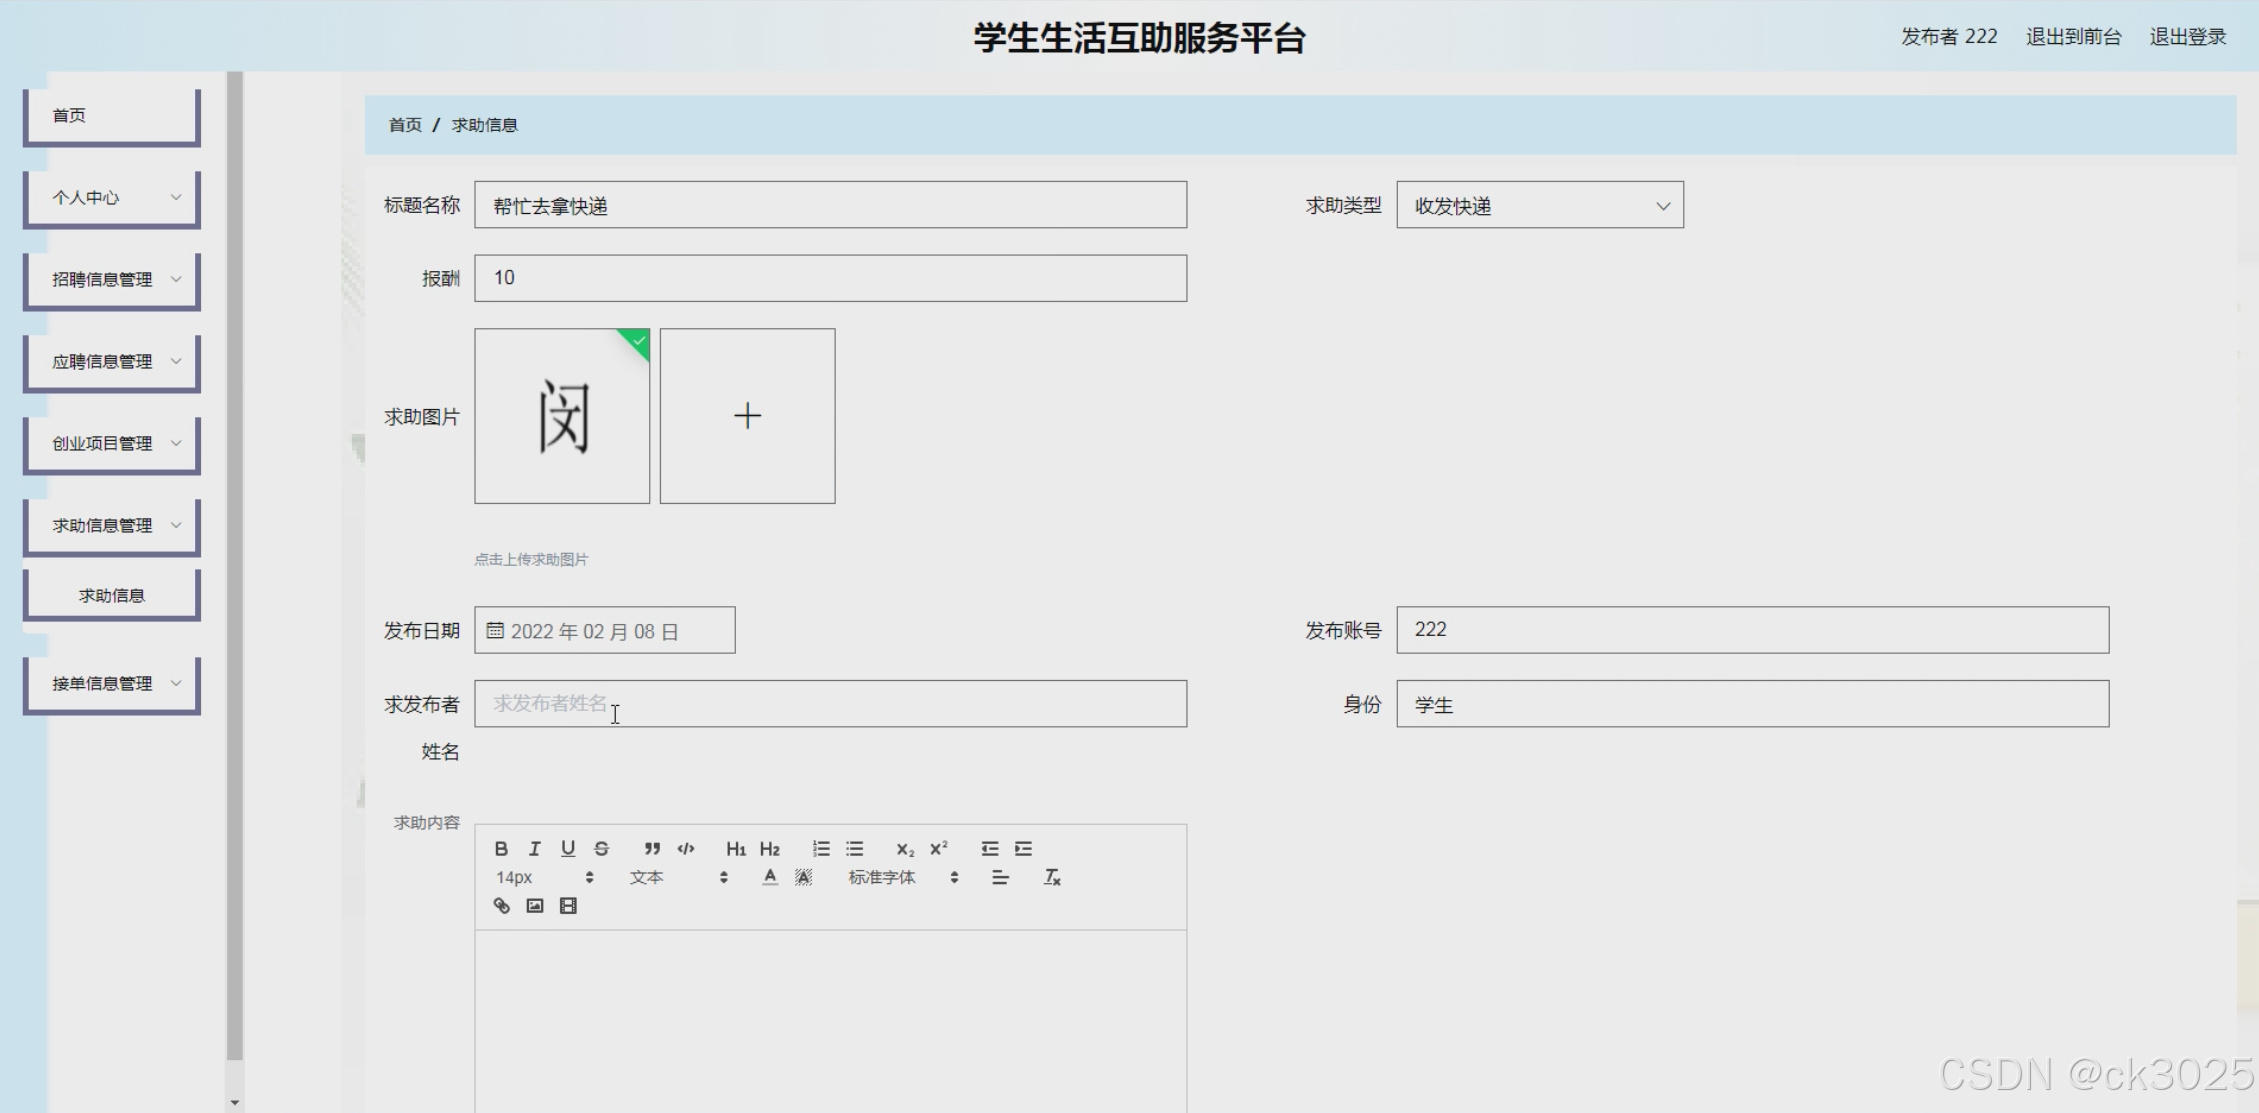Image resolution: width=2259 pixels, height=1113 pixels.
Task: Insert a video into the editor
Action: pyautogui.click(x=568, y=906)
